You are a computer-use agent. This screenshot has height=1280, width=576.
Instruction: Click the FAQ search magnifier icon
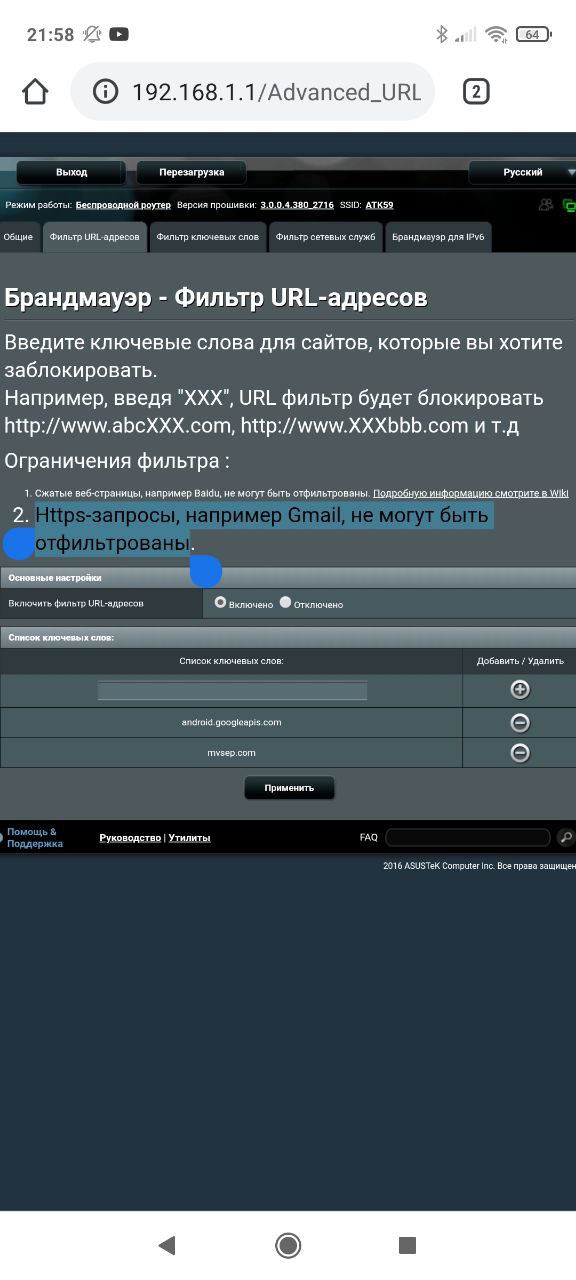(566, 838)
